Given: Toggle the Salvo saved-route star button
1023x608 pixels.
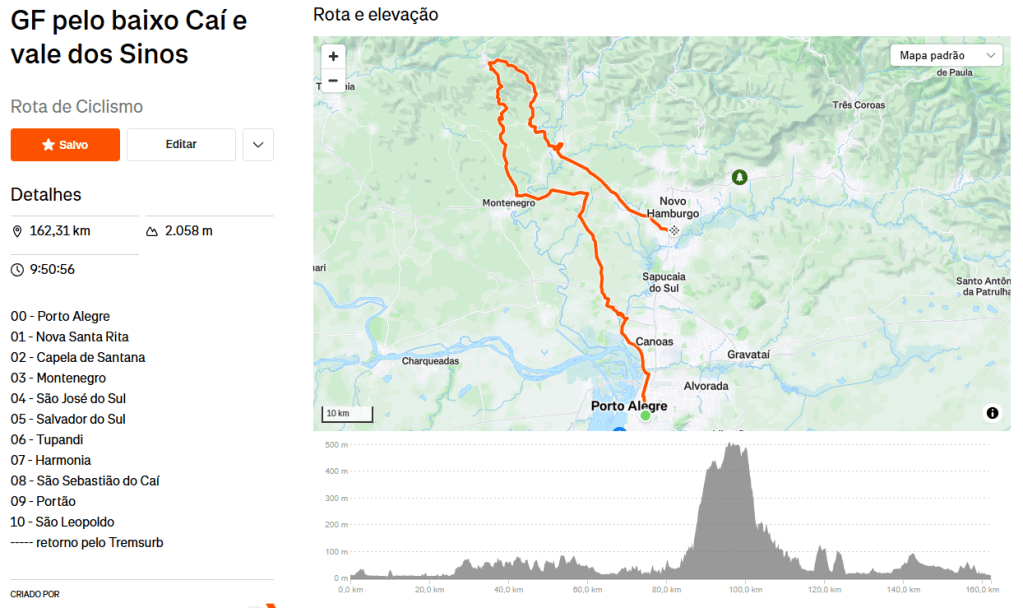Looking at the screenshot, I should pyautogui.click(x=65, y=145).
